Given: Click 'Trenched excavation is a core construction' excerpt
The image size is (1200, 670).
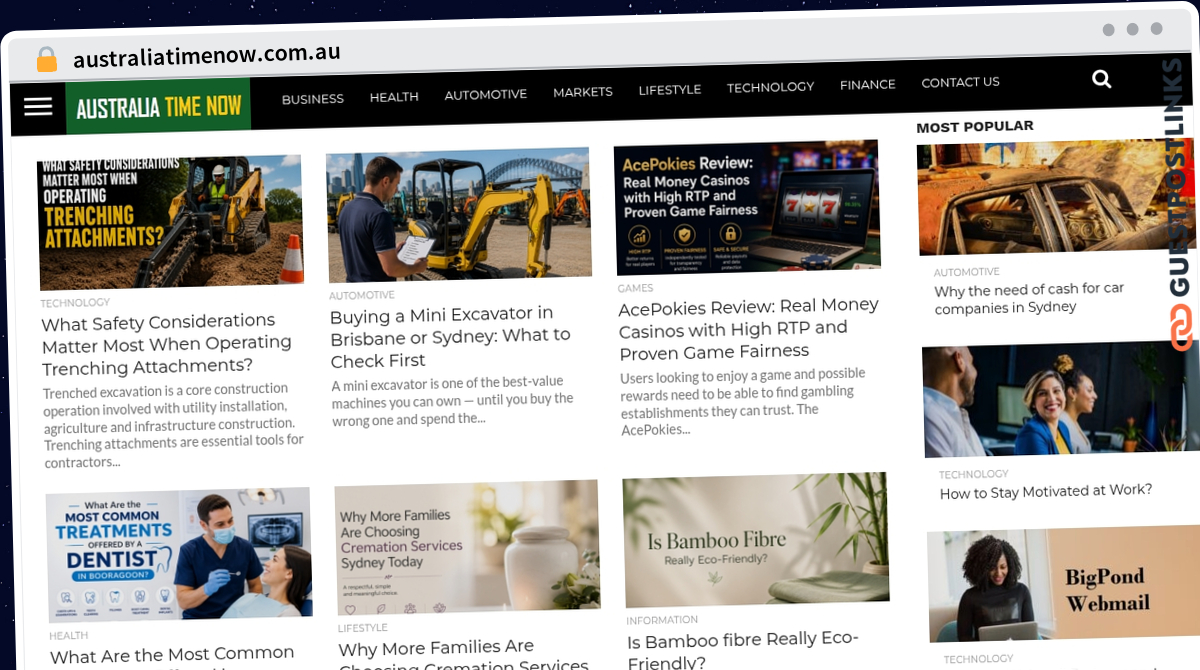Looking at the screenshot, I should click(174, 425).
